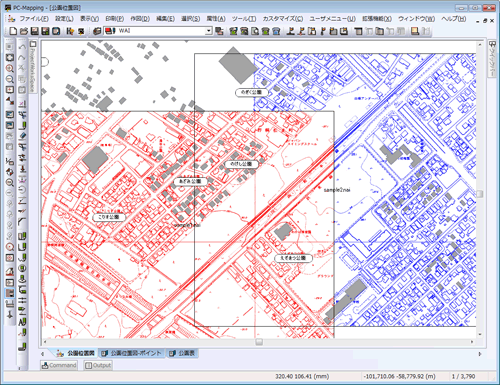Click the map scroll-left arrow

[x=45, y=342]
